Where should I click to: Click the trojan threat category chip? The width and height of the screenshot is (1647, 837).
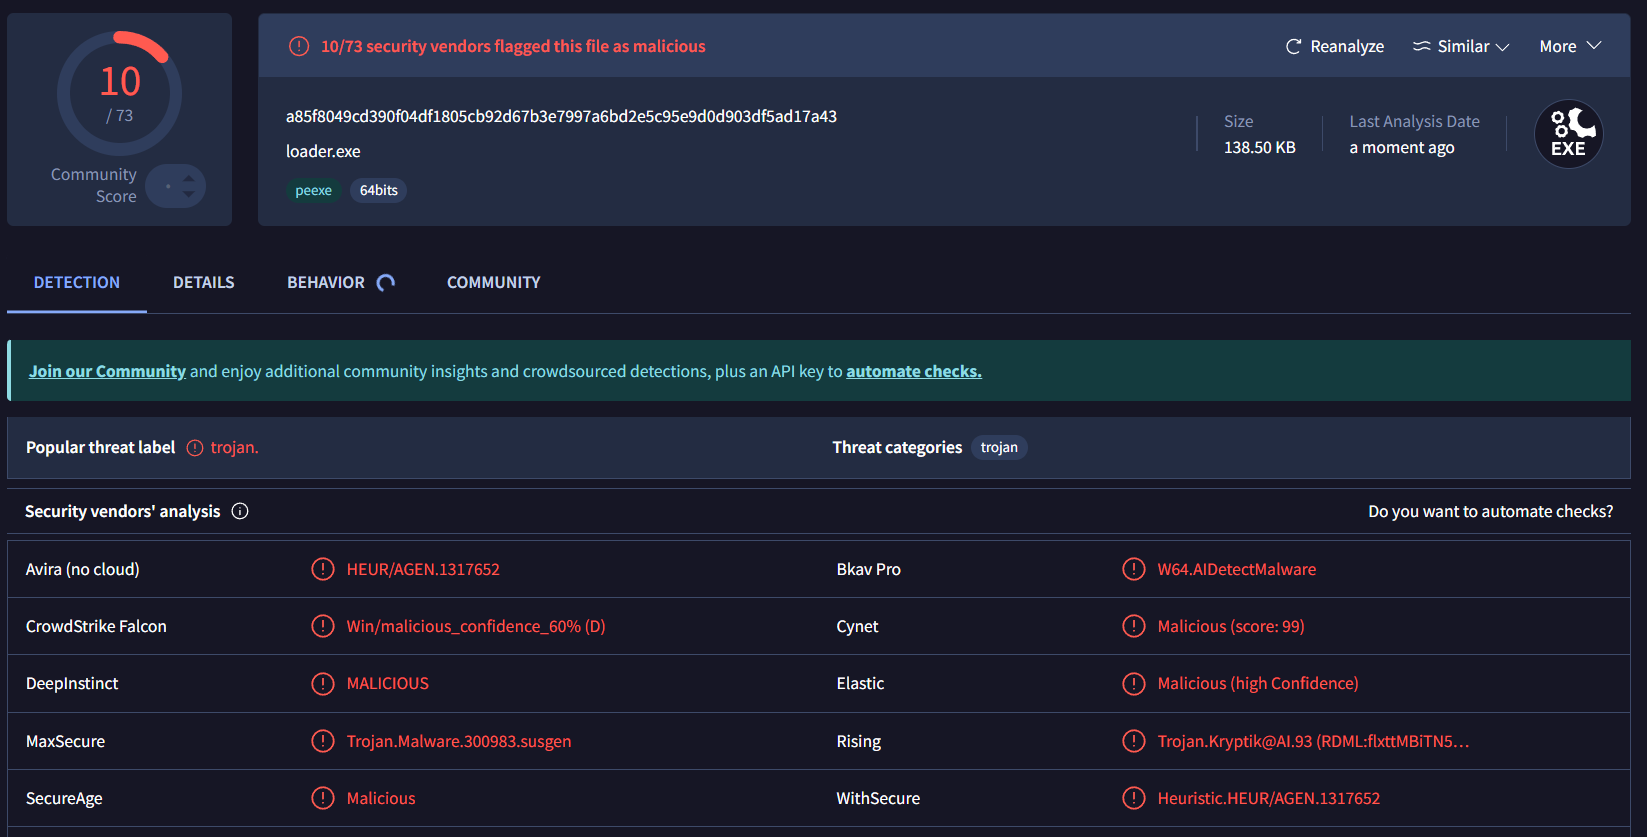pyautogui.click(x=999, y=447)
